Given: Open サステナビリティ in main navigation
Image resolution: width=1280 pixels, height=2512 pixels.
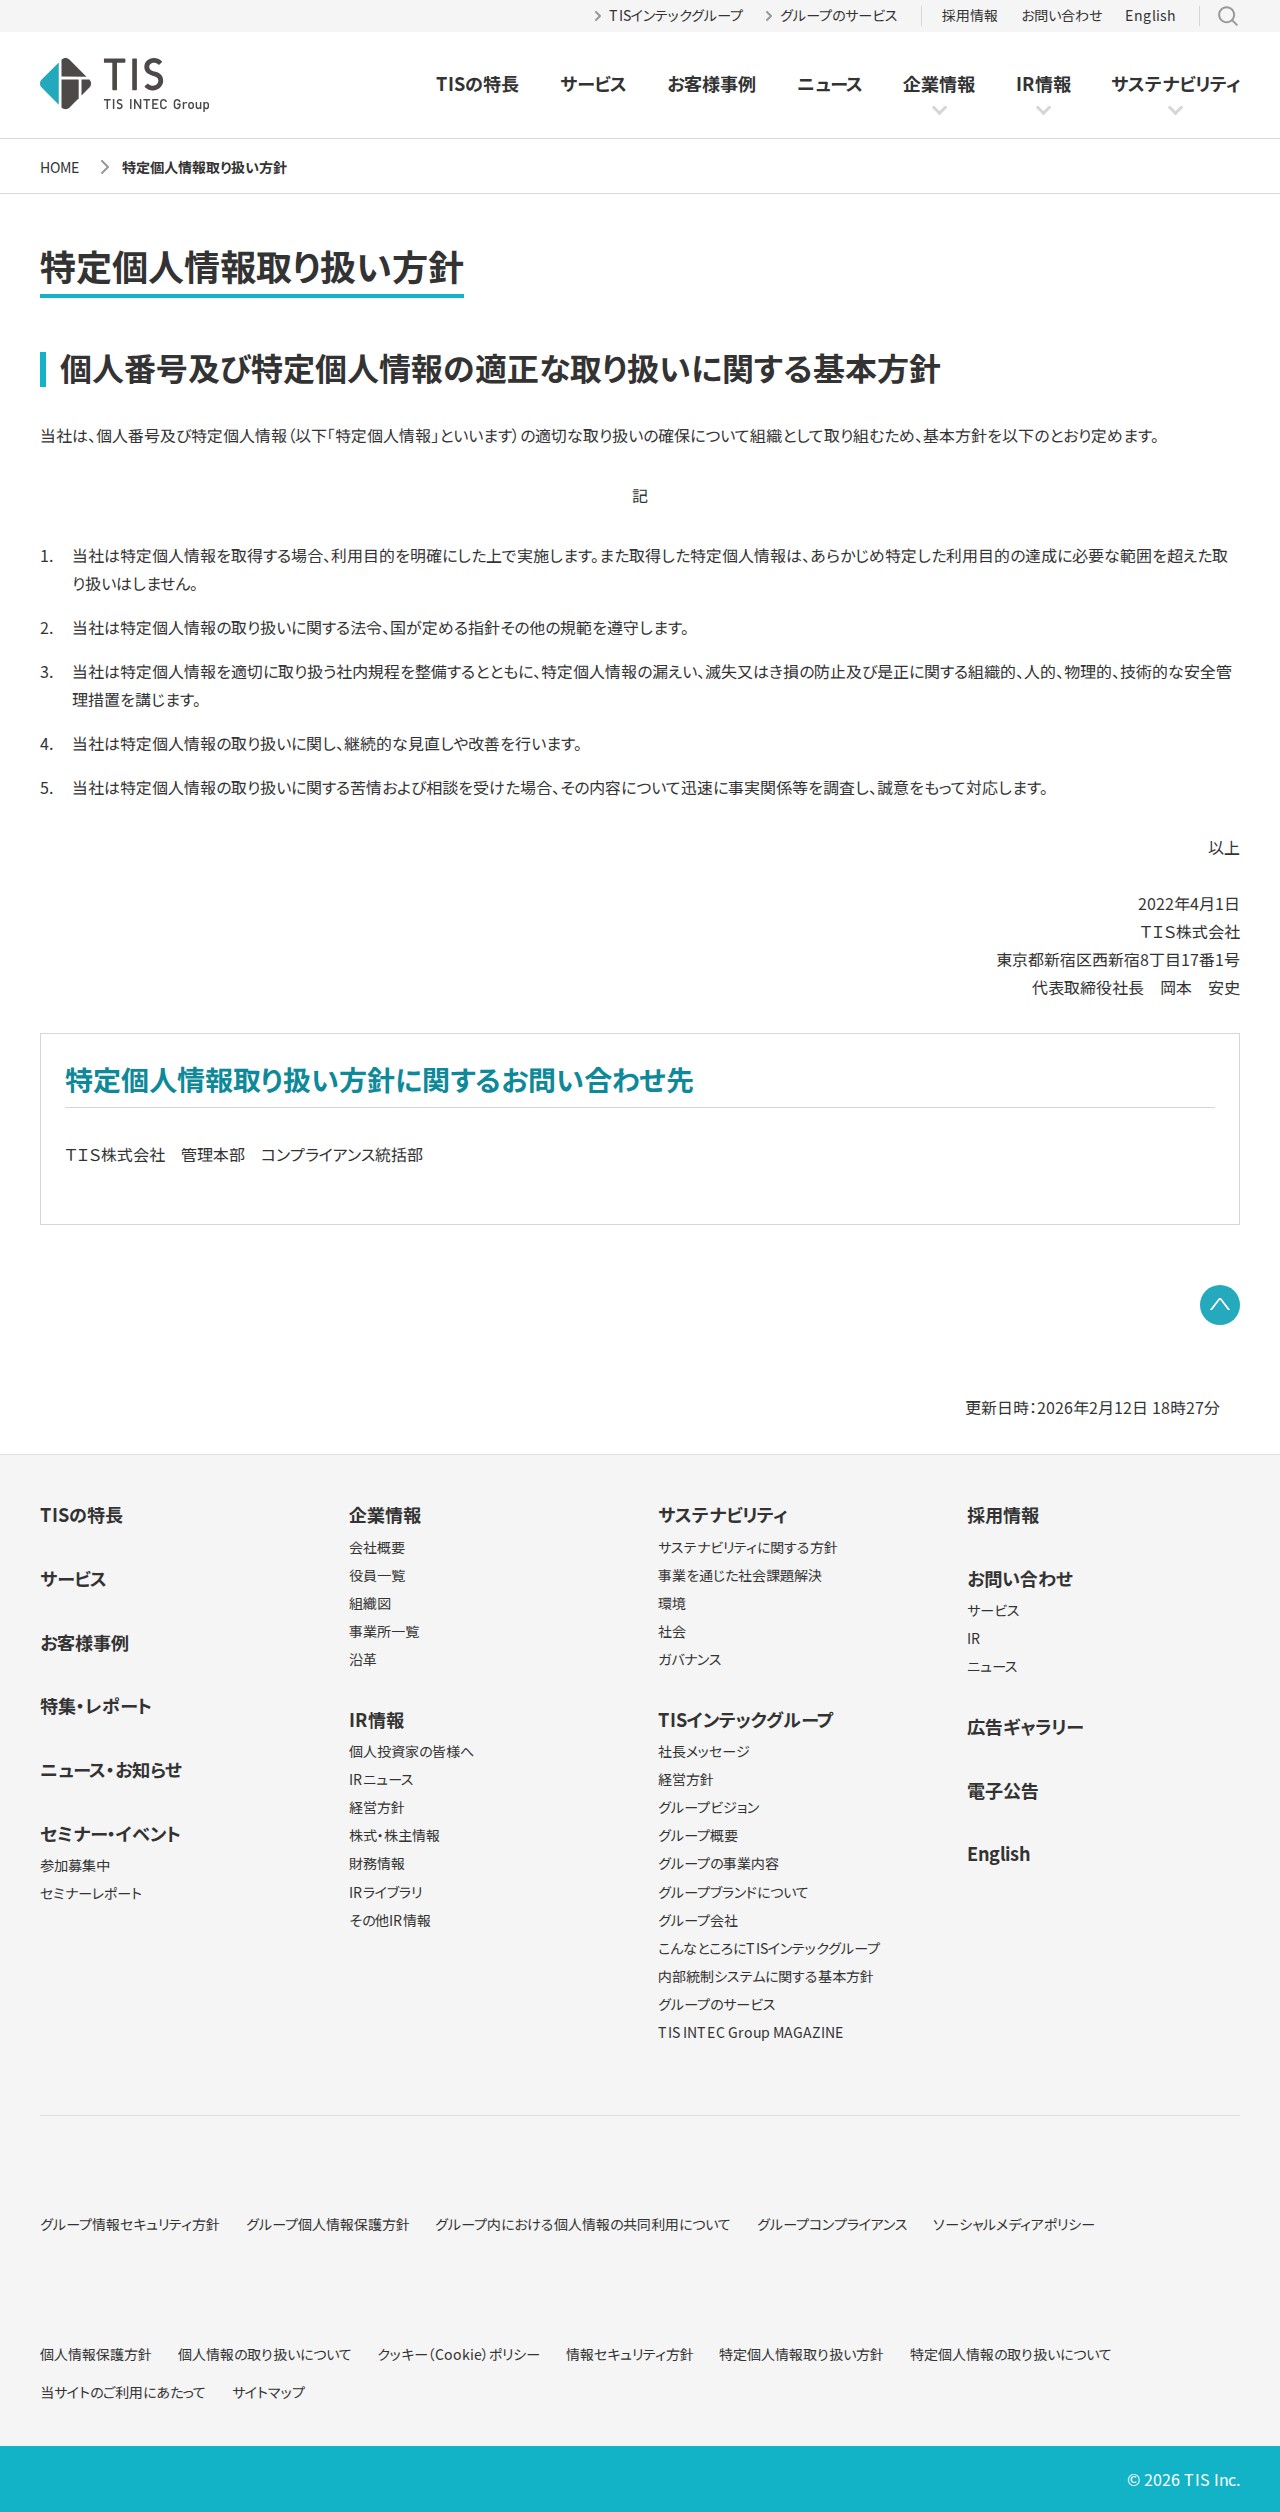Looking at the screenshot, I should tap(1175, 85).
